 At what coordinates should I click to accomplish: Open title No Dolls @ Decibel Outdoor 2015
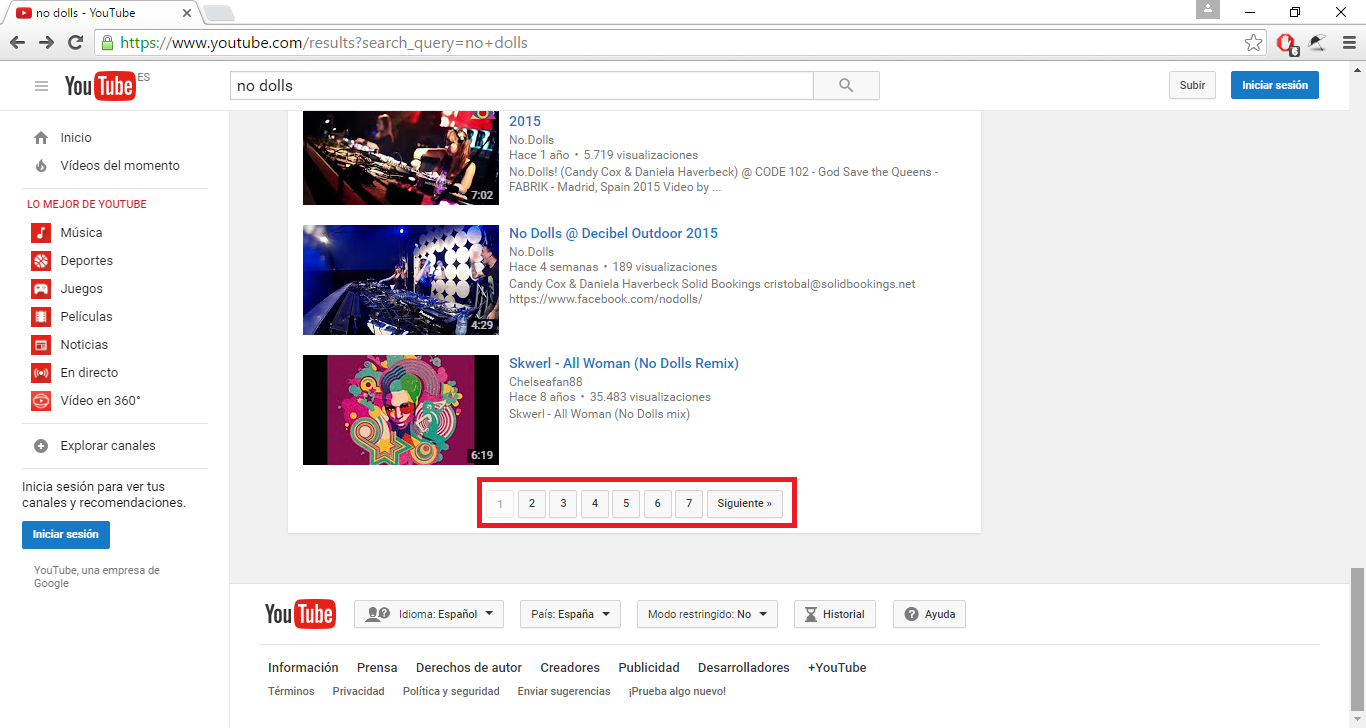pyautogui.click(x=613, y=233)
